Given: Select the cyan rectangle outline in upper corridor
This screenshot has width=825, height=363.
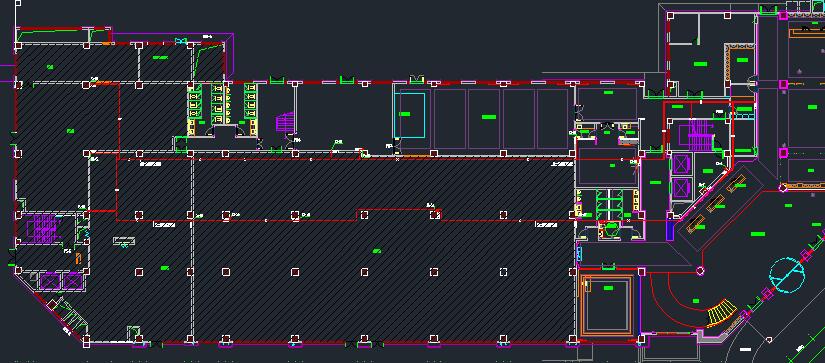Looking at the screenshot, I should pos(409,115).
